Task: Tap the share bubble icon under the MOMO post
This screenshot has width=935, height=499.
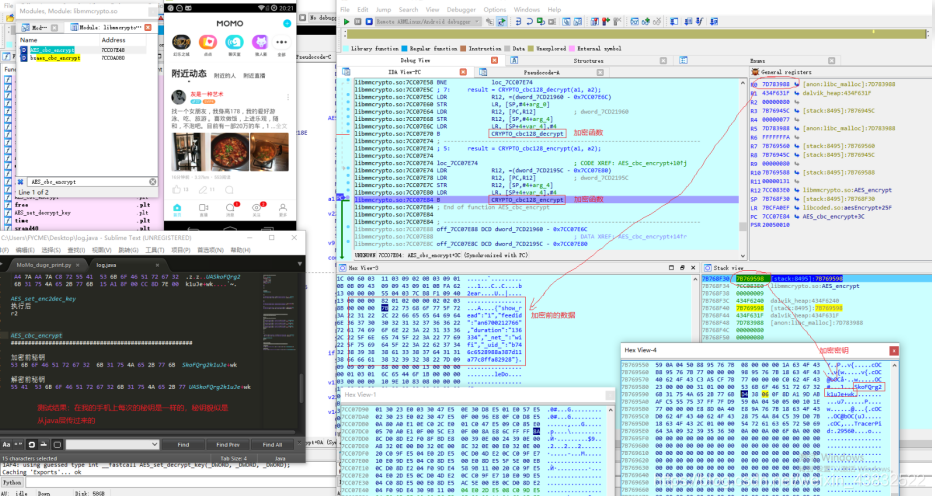Action: click(230, 190)
